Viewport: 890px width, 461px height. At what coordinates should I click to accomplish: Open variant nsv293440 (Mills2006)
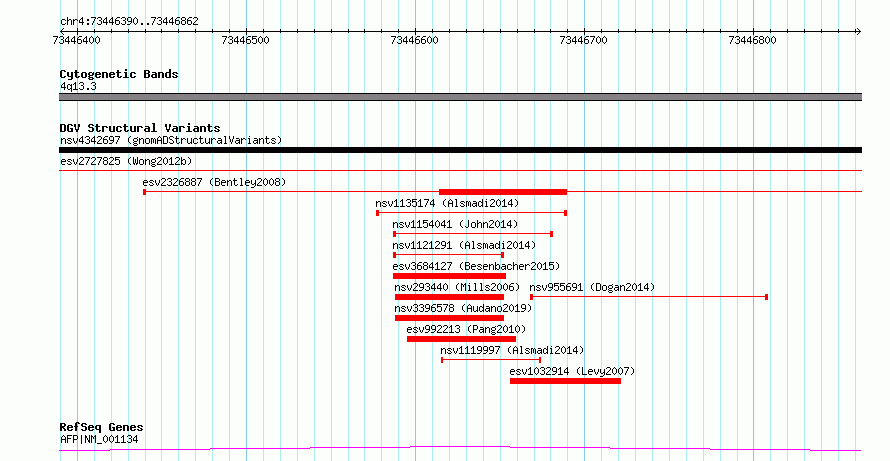[x=457, y=287]
